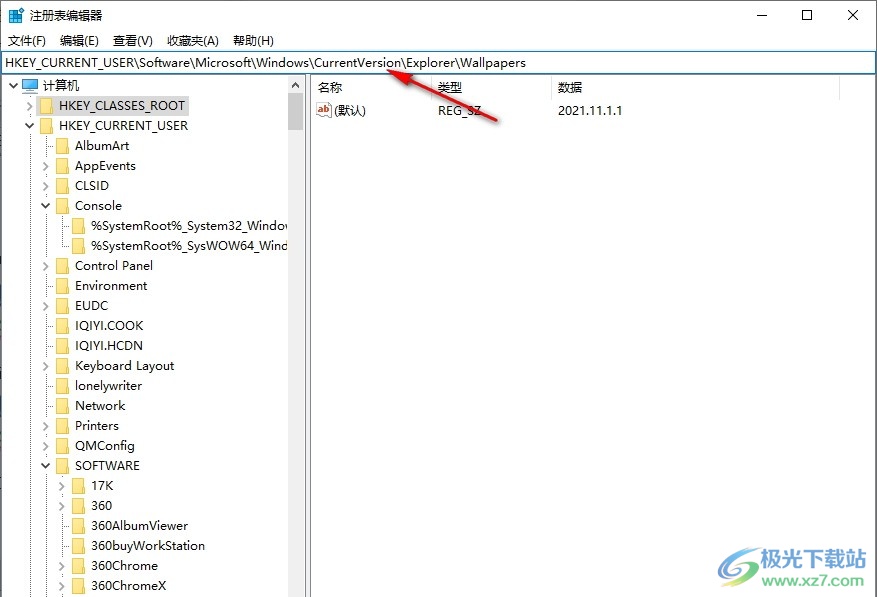The height and width of the screenshot is (597, 877).
Task: Click the QMConfig folder icon
Action: pos(63,446)
